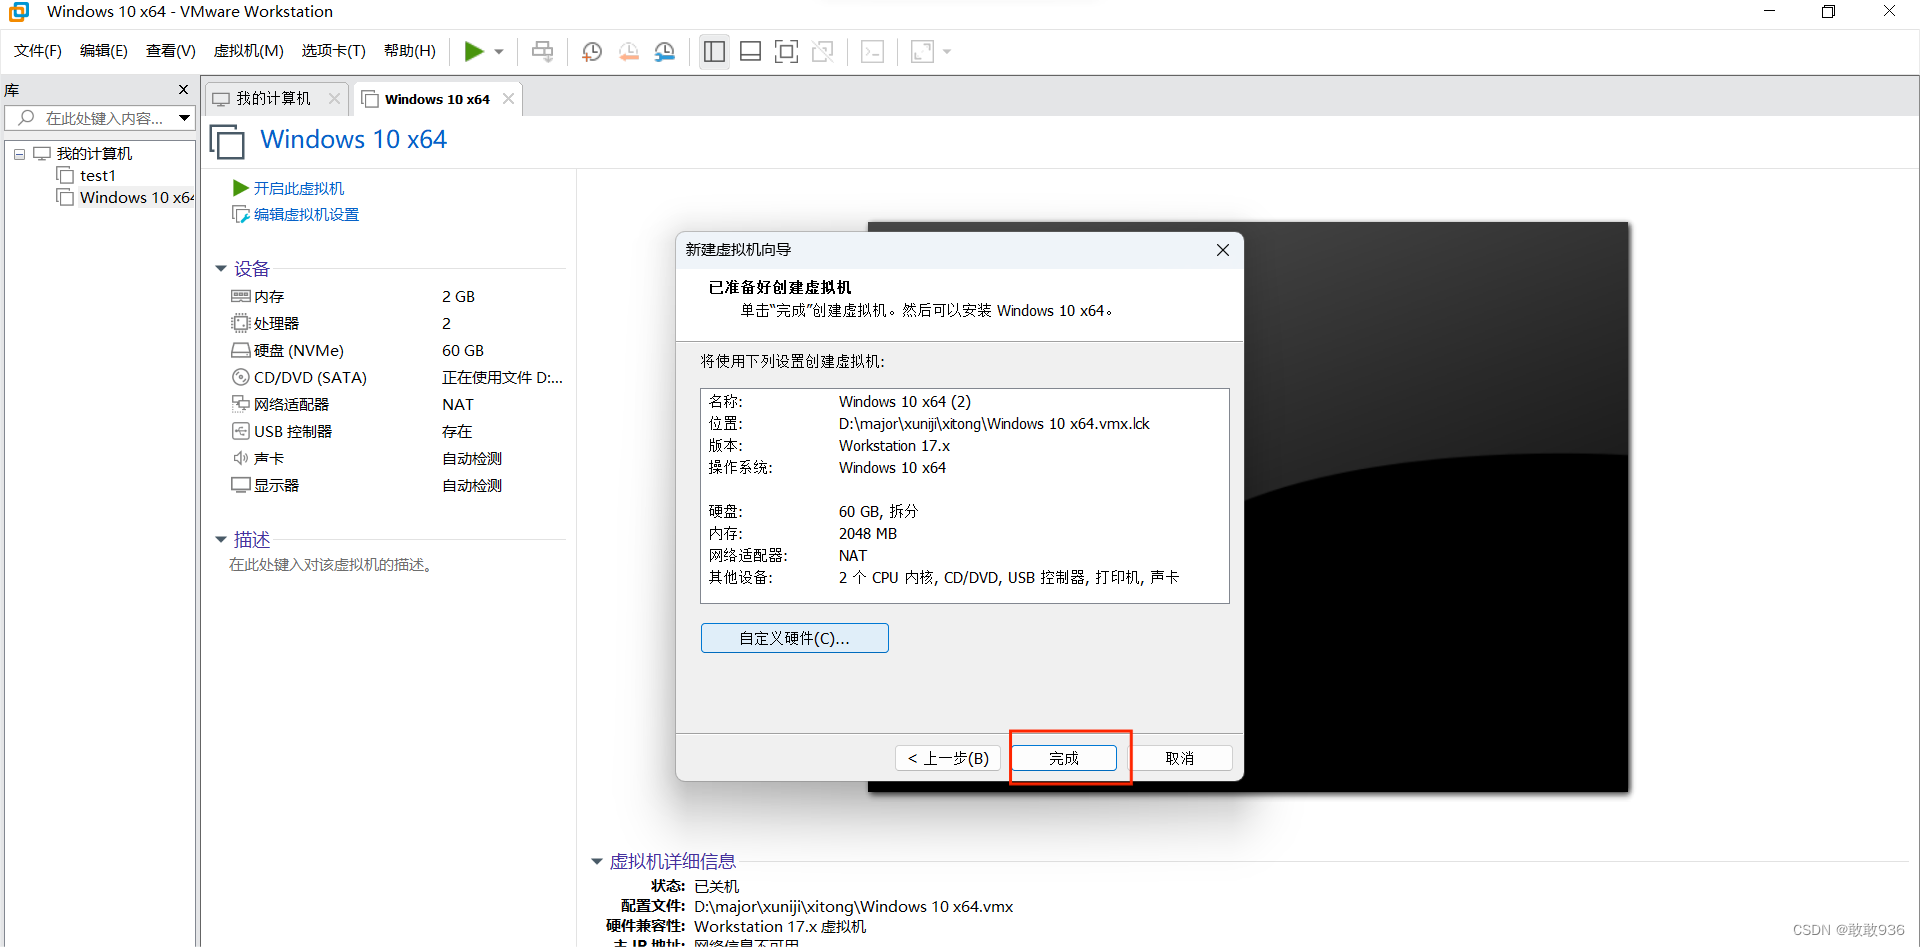
Task: Power on the virtual machine using the green play icon
Action: tap(475, 51)
